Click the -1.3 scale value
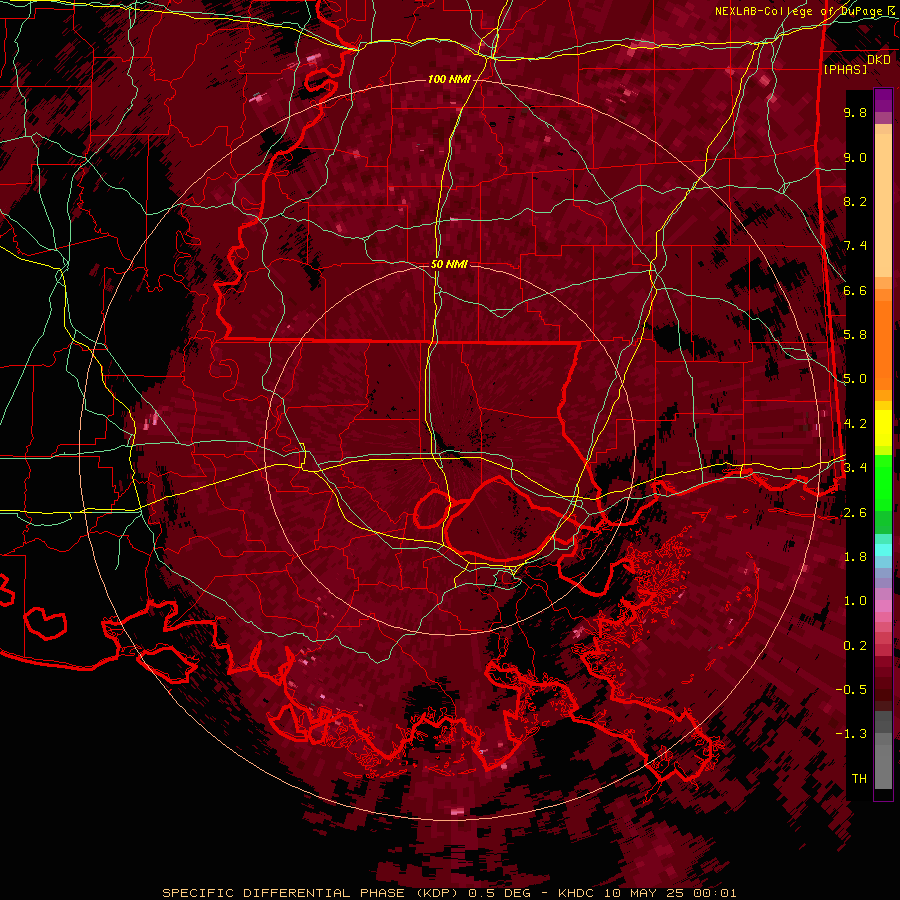This screenshot has height=900, width=900. (x=851, y=734)
